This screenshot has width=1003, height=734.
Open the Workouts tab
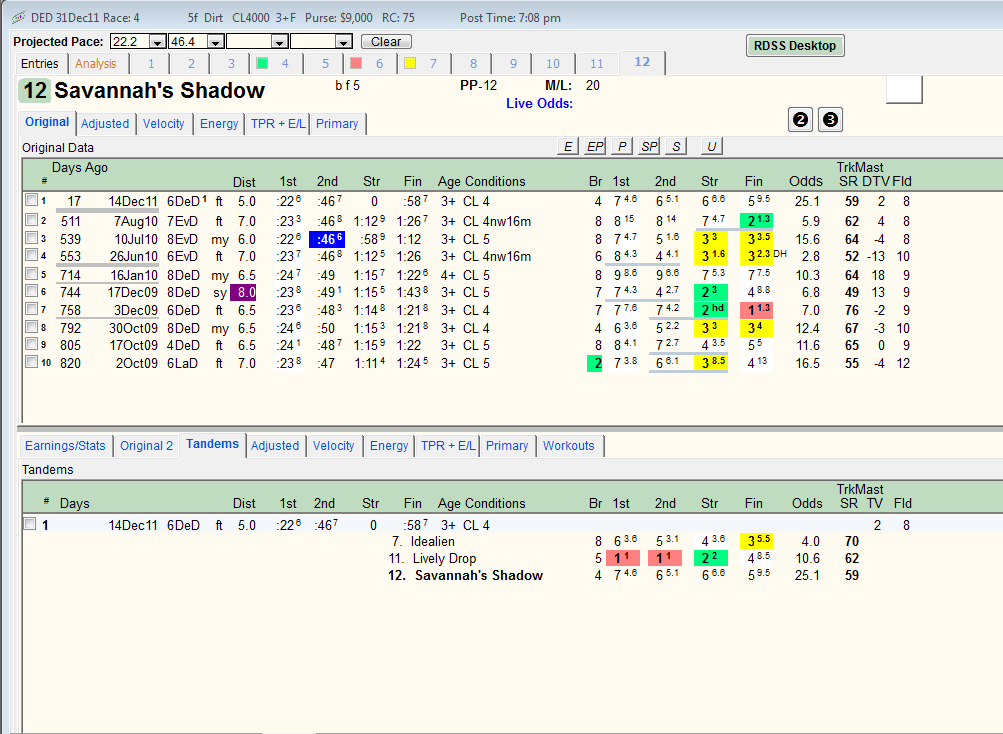[569, 445]
